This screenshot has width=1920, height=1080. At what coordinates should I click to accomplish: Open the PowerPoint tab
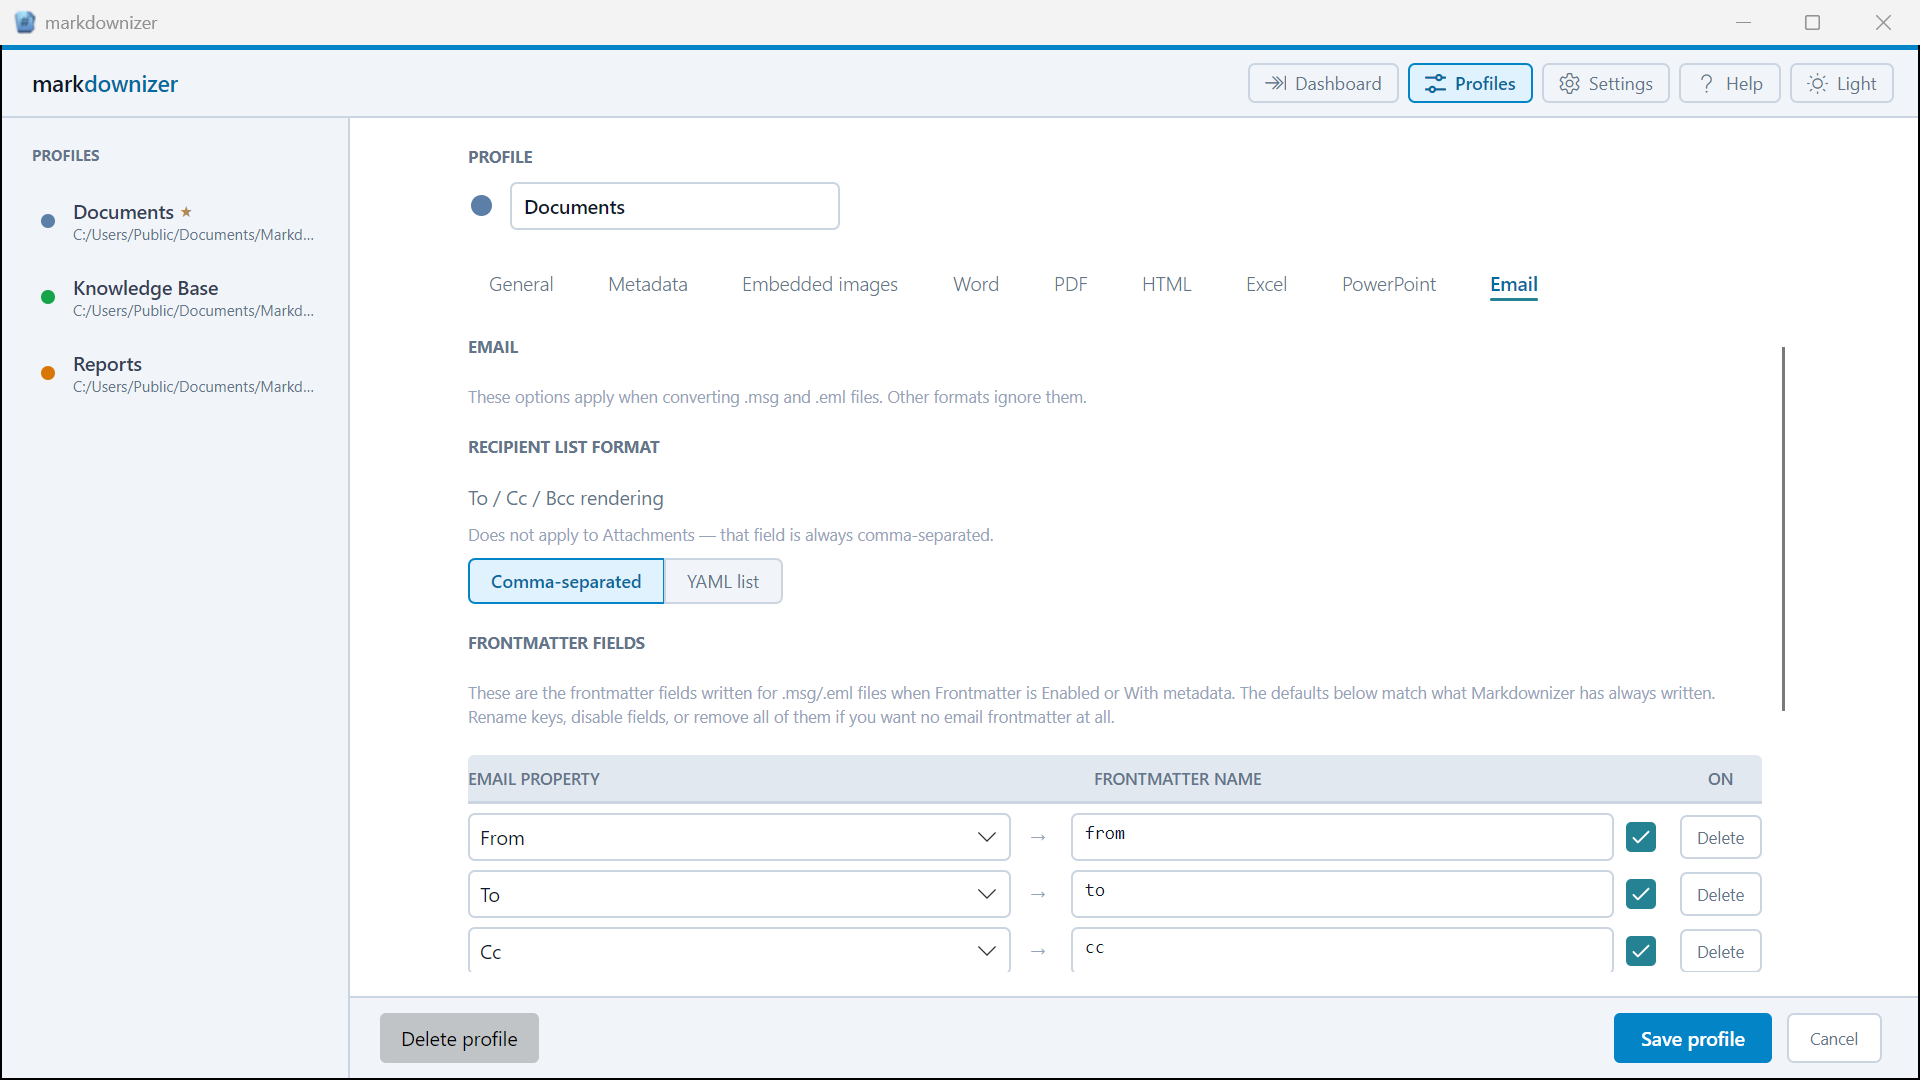pos(1389,284)
